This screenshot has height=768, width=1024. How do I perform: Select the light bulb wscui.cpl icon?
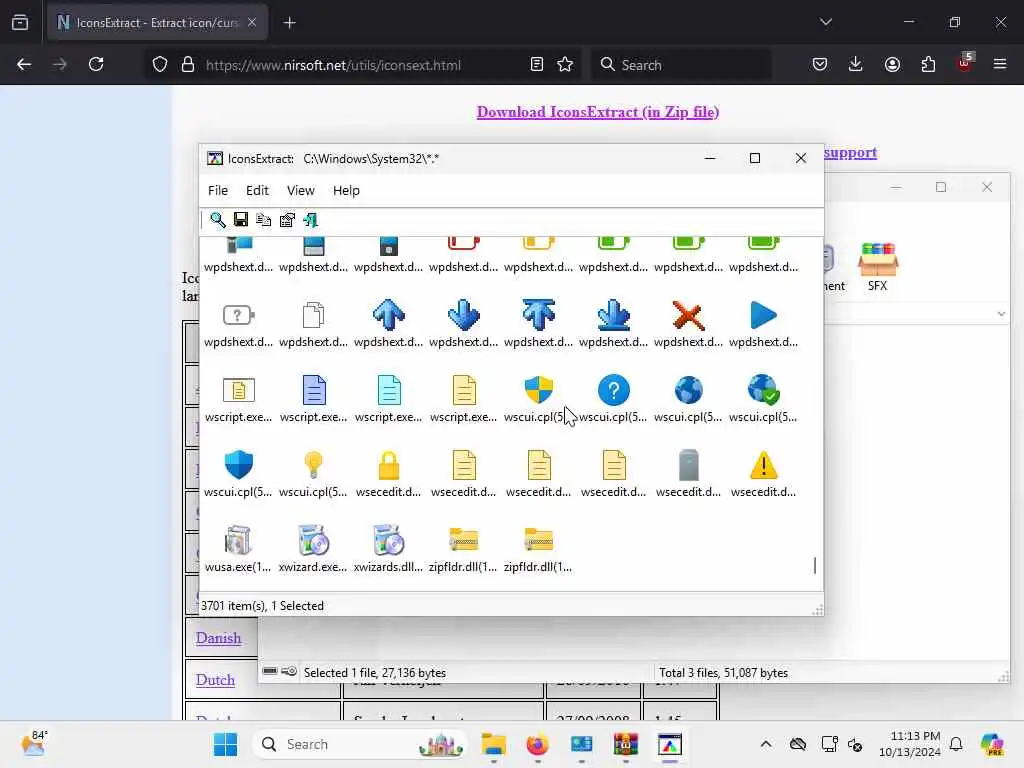tap(313, 465)
